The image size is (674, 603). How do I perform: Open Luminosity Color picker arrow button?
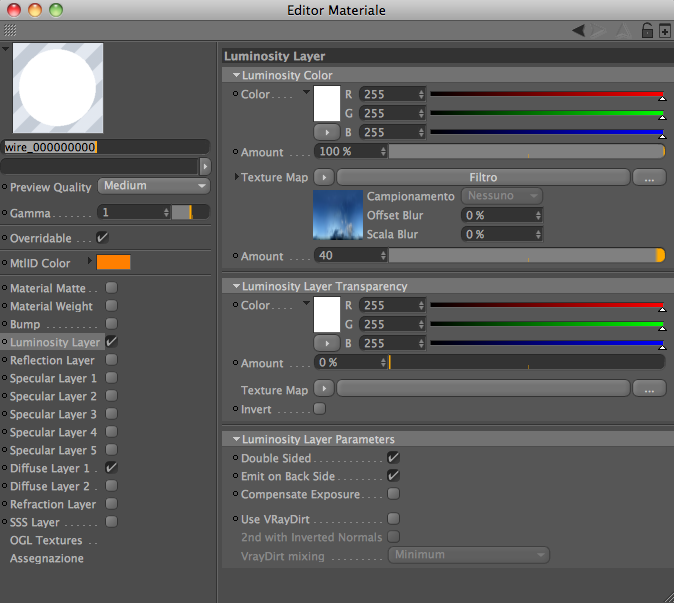326,132
